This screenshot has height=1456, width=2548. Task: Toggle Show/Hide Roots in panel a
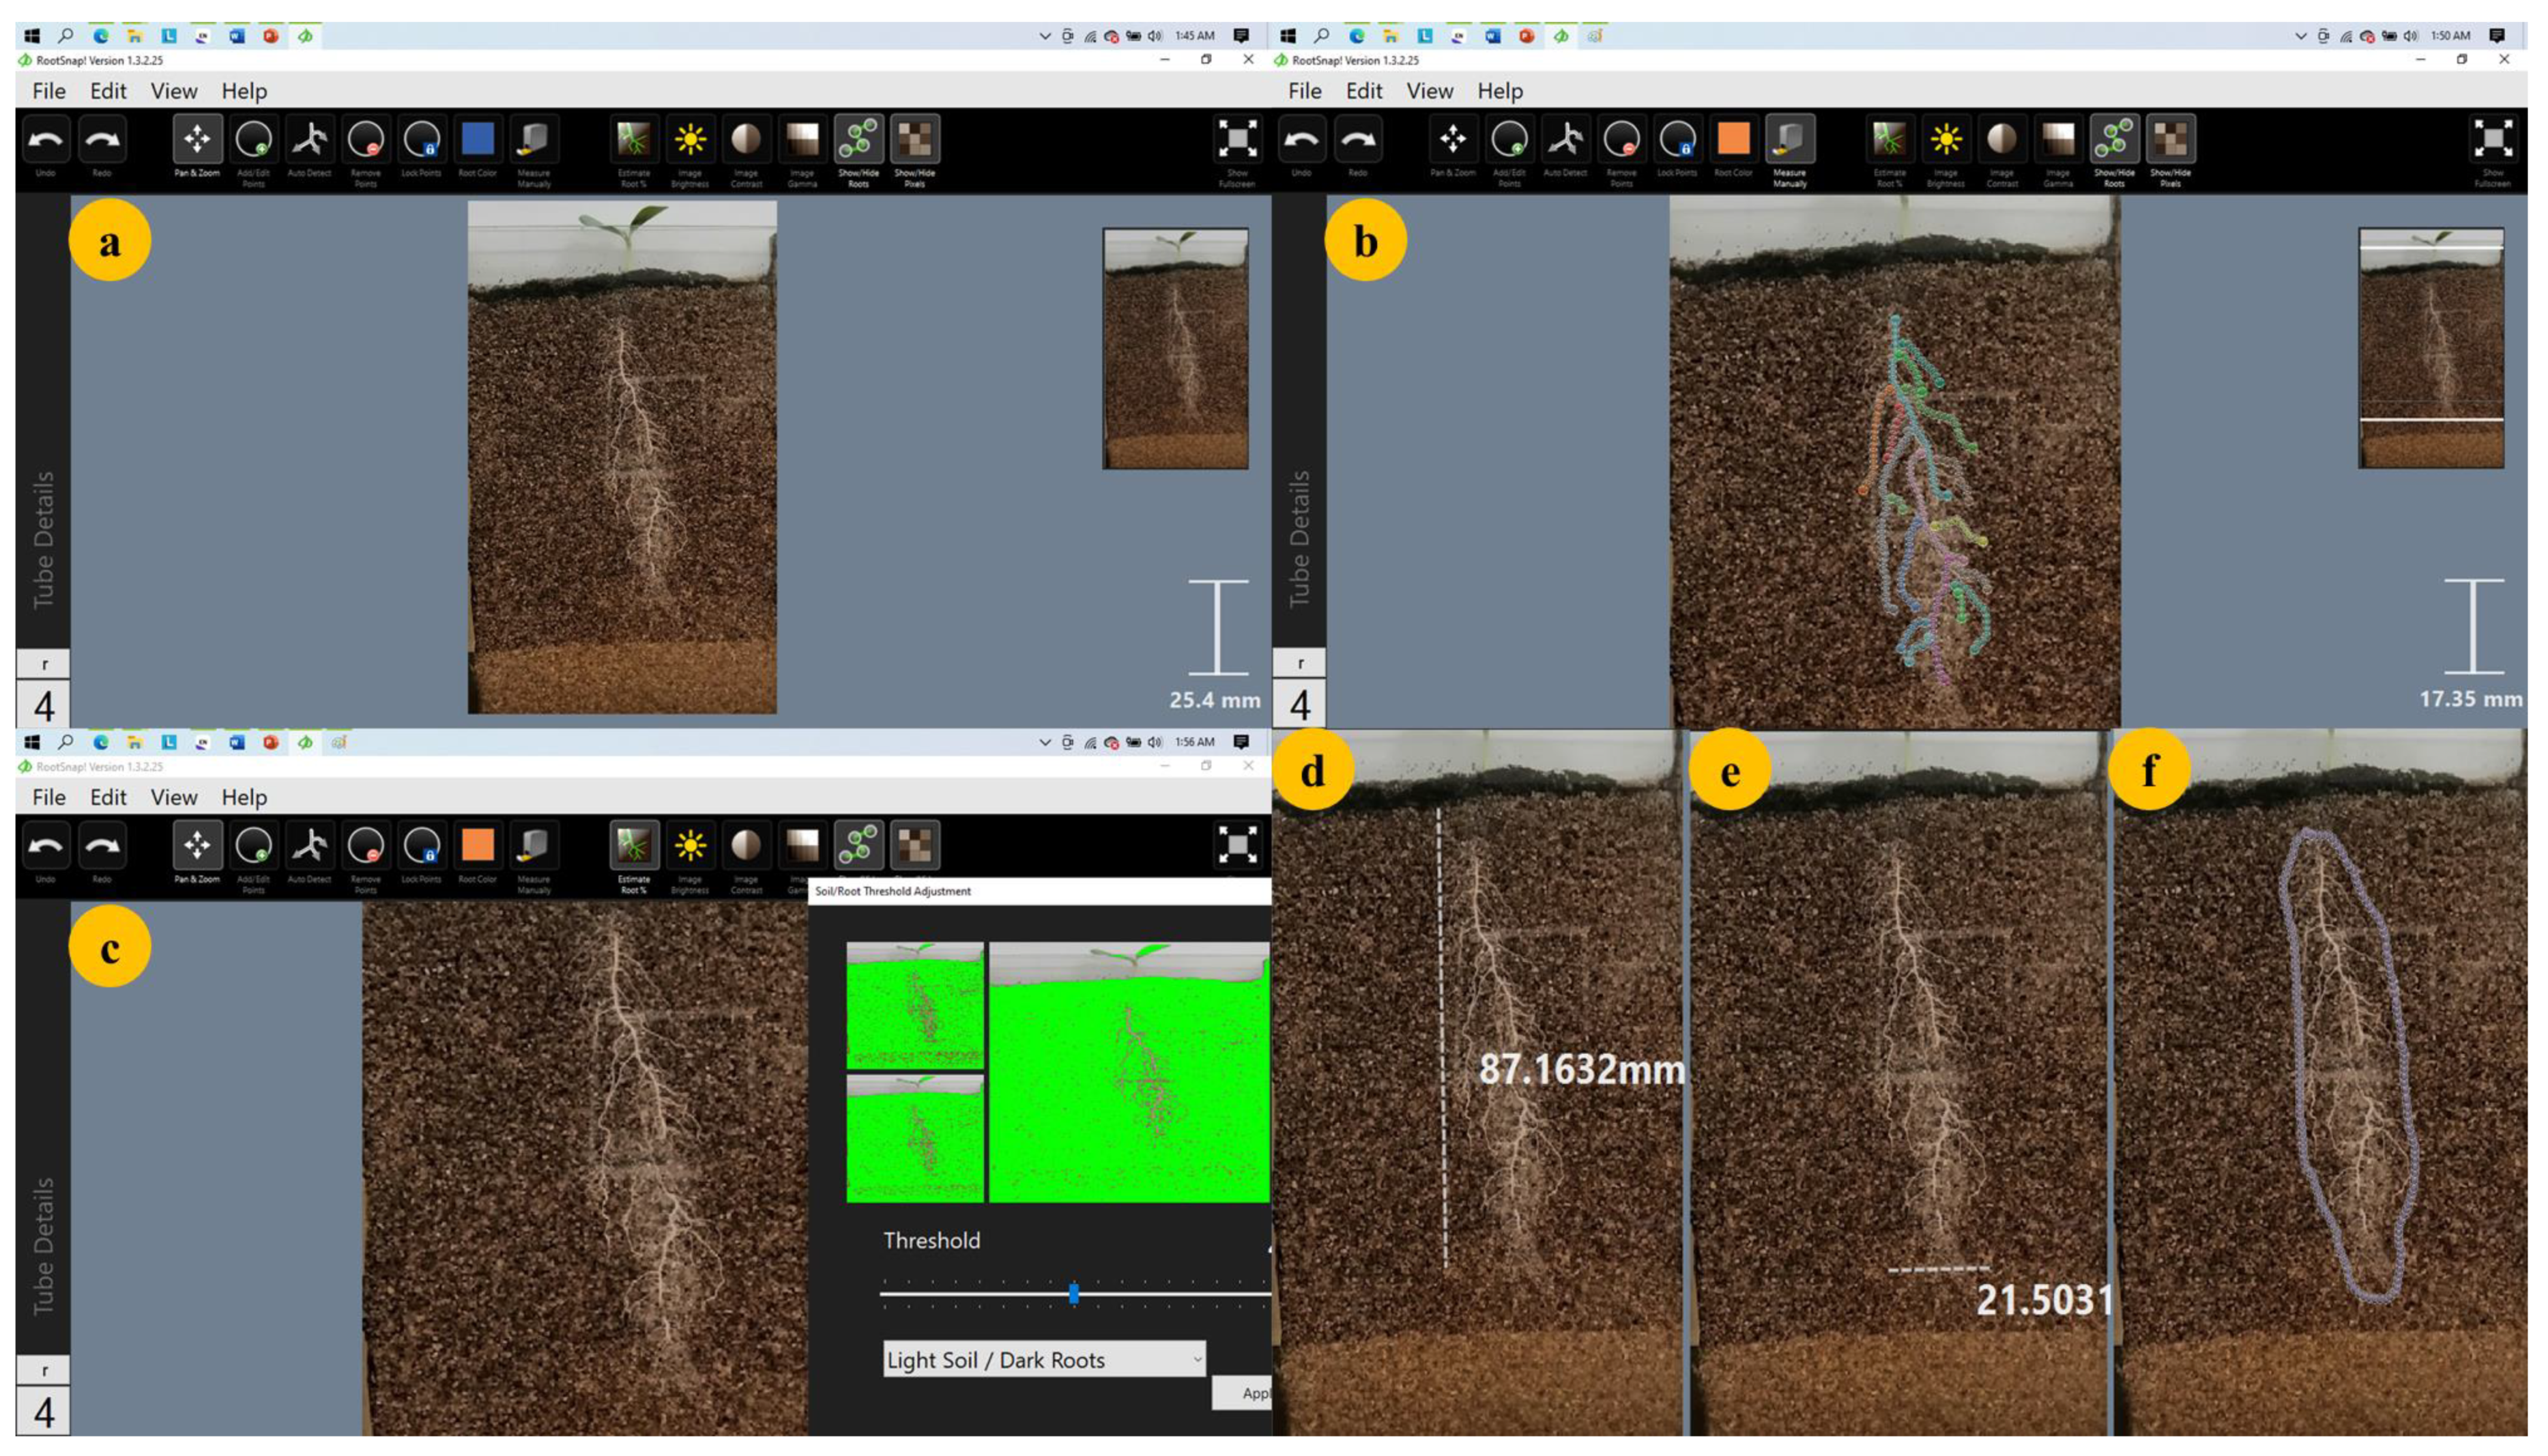pyautogui.click(x=858, y=140)
